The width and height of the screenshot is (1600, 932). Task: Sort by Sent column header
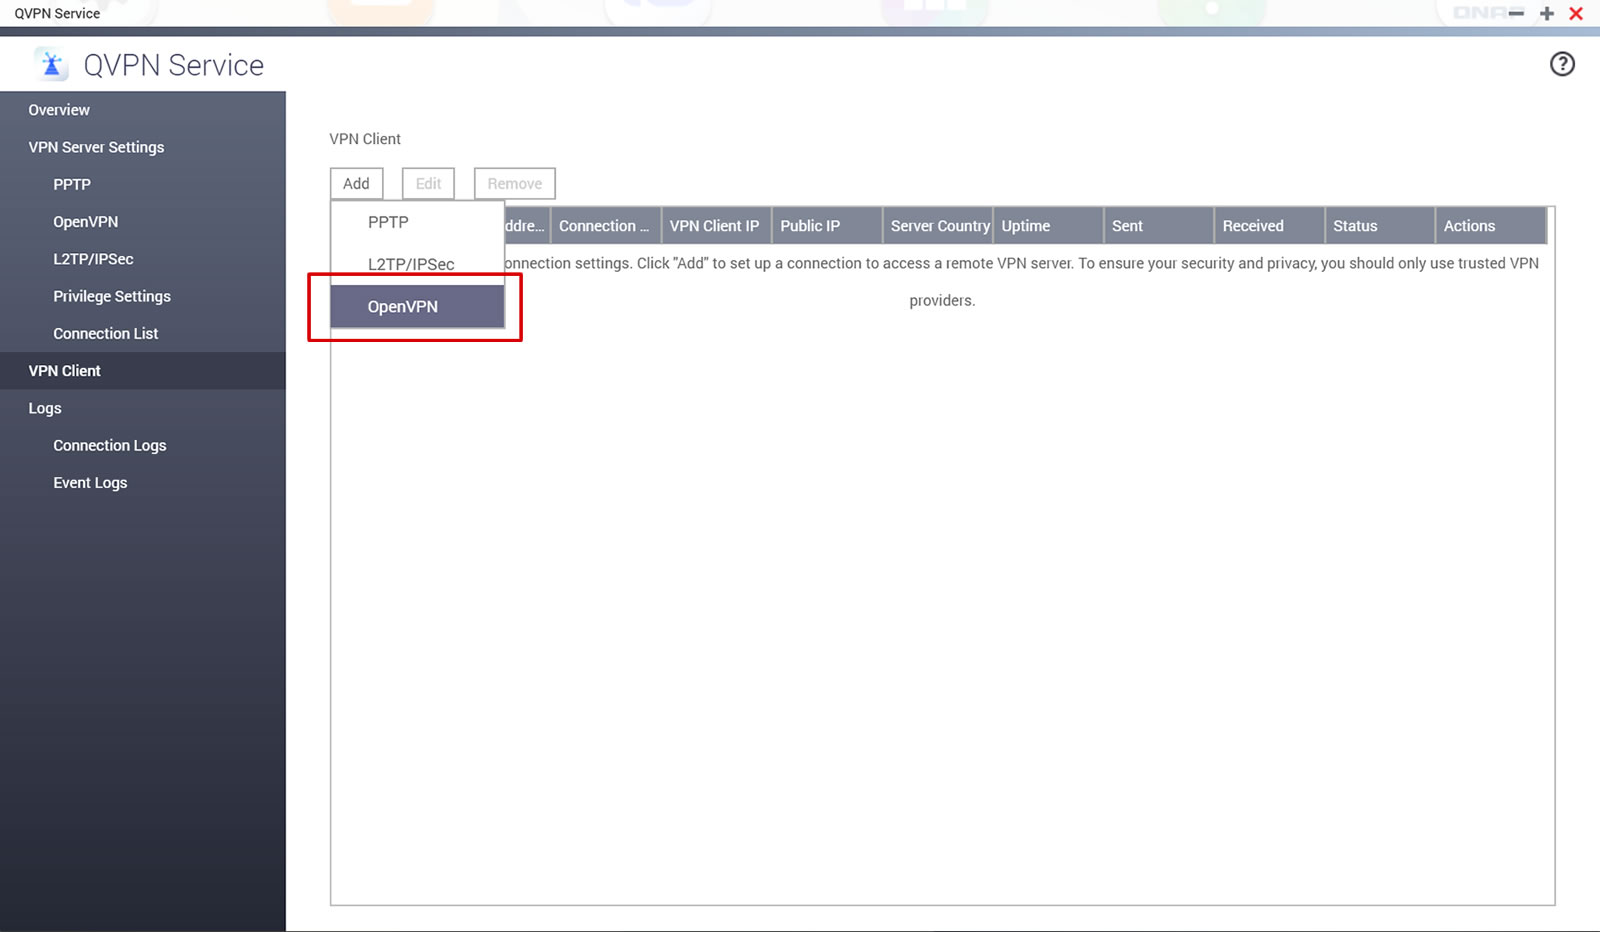[x=1159, y=226]
